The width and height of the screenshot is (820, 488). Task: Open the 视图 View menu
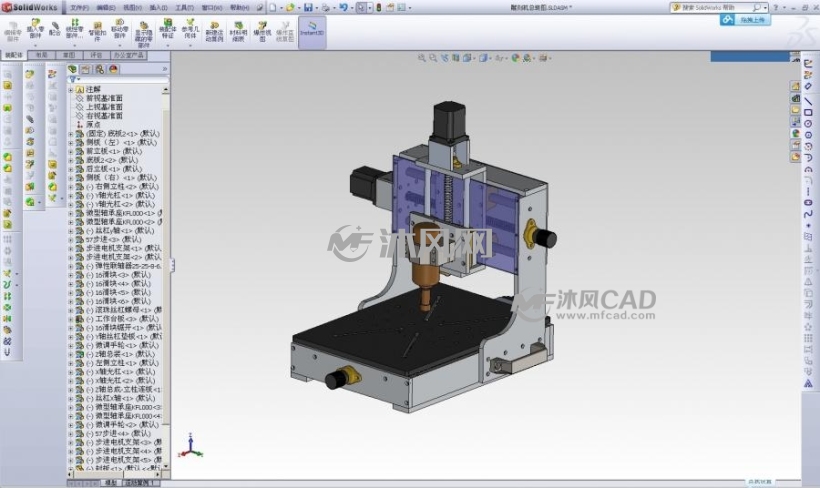coord(132,8)
